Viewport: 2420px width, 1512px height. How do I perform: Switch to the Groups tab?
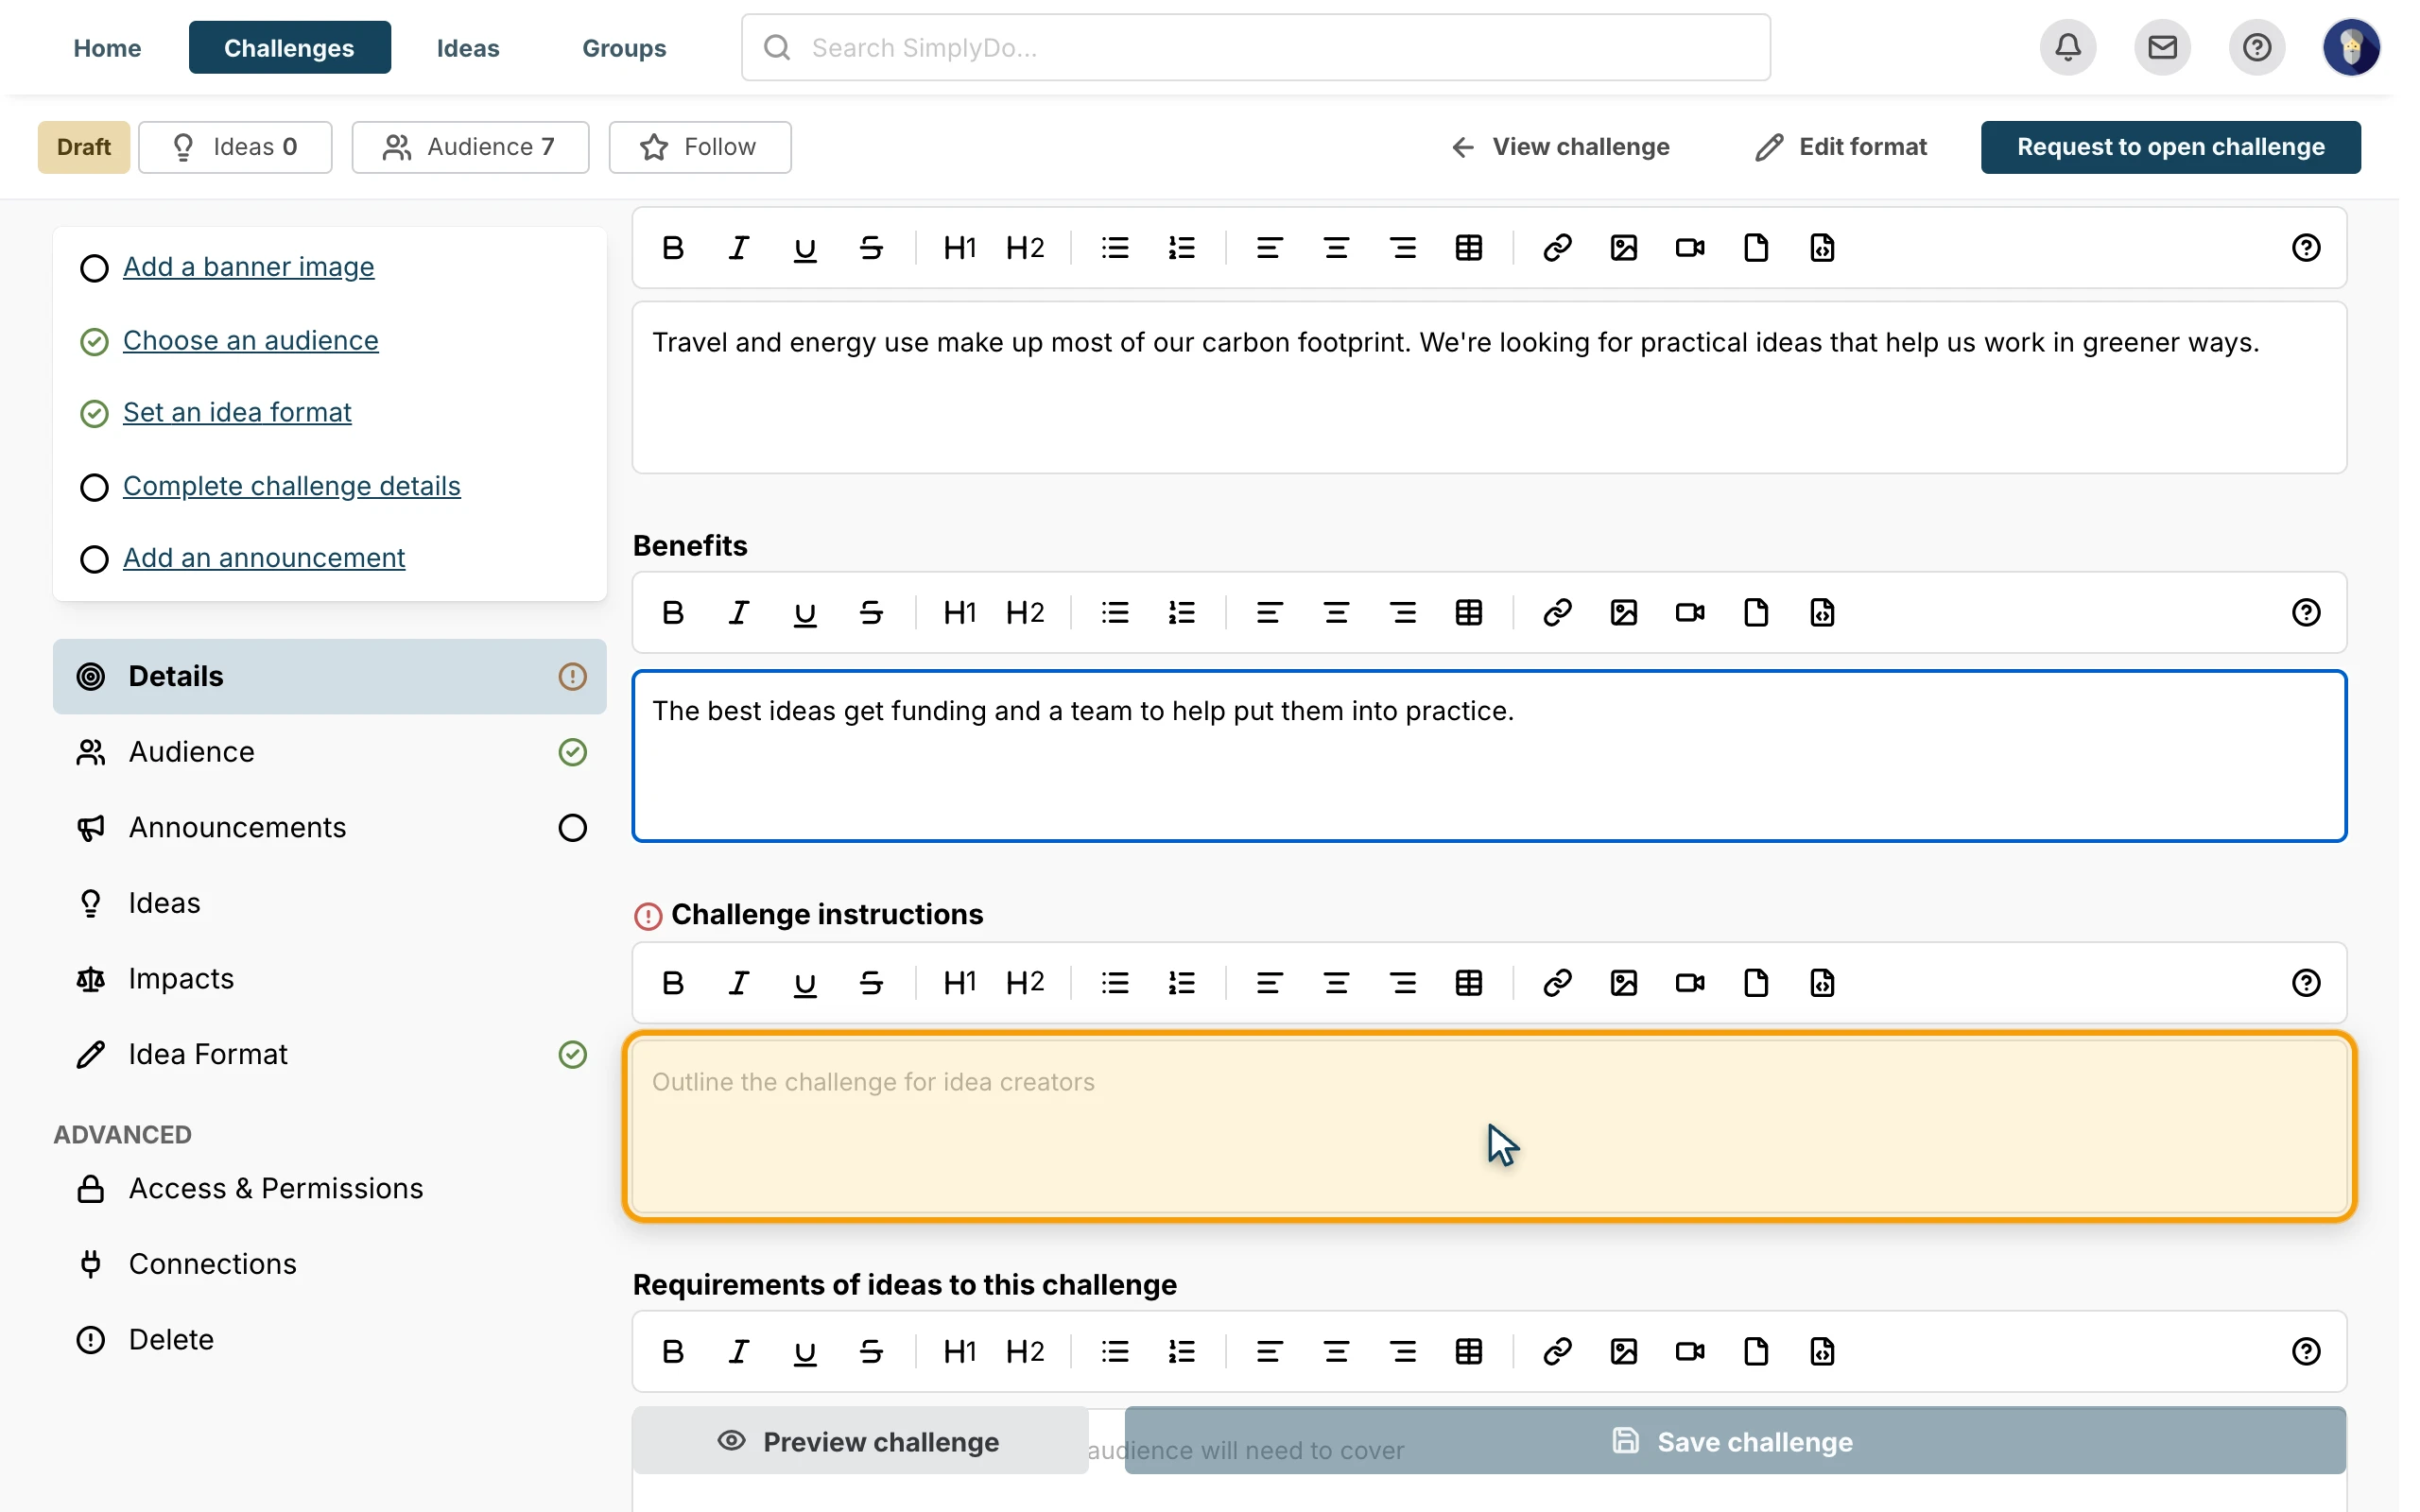coord(624,47)
